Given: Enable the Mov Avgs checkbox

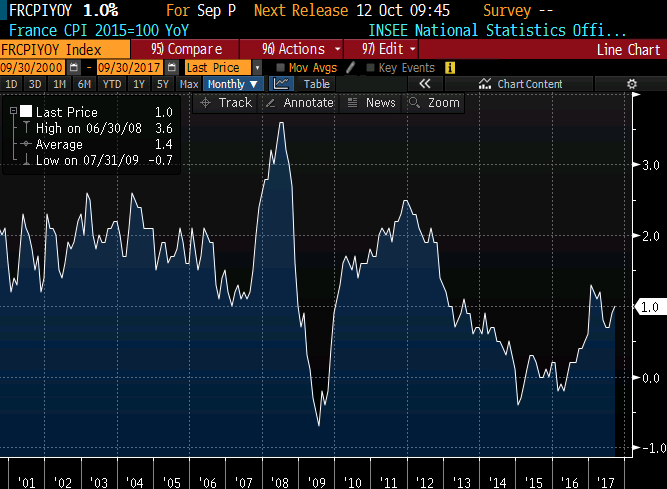Looking at the screenshot, I should coord(281,67).
